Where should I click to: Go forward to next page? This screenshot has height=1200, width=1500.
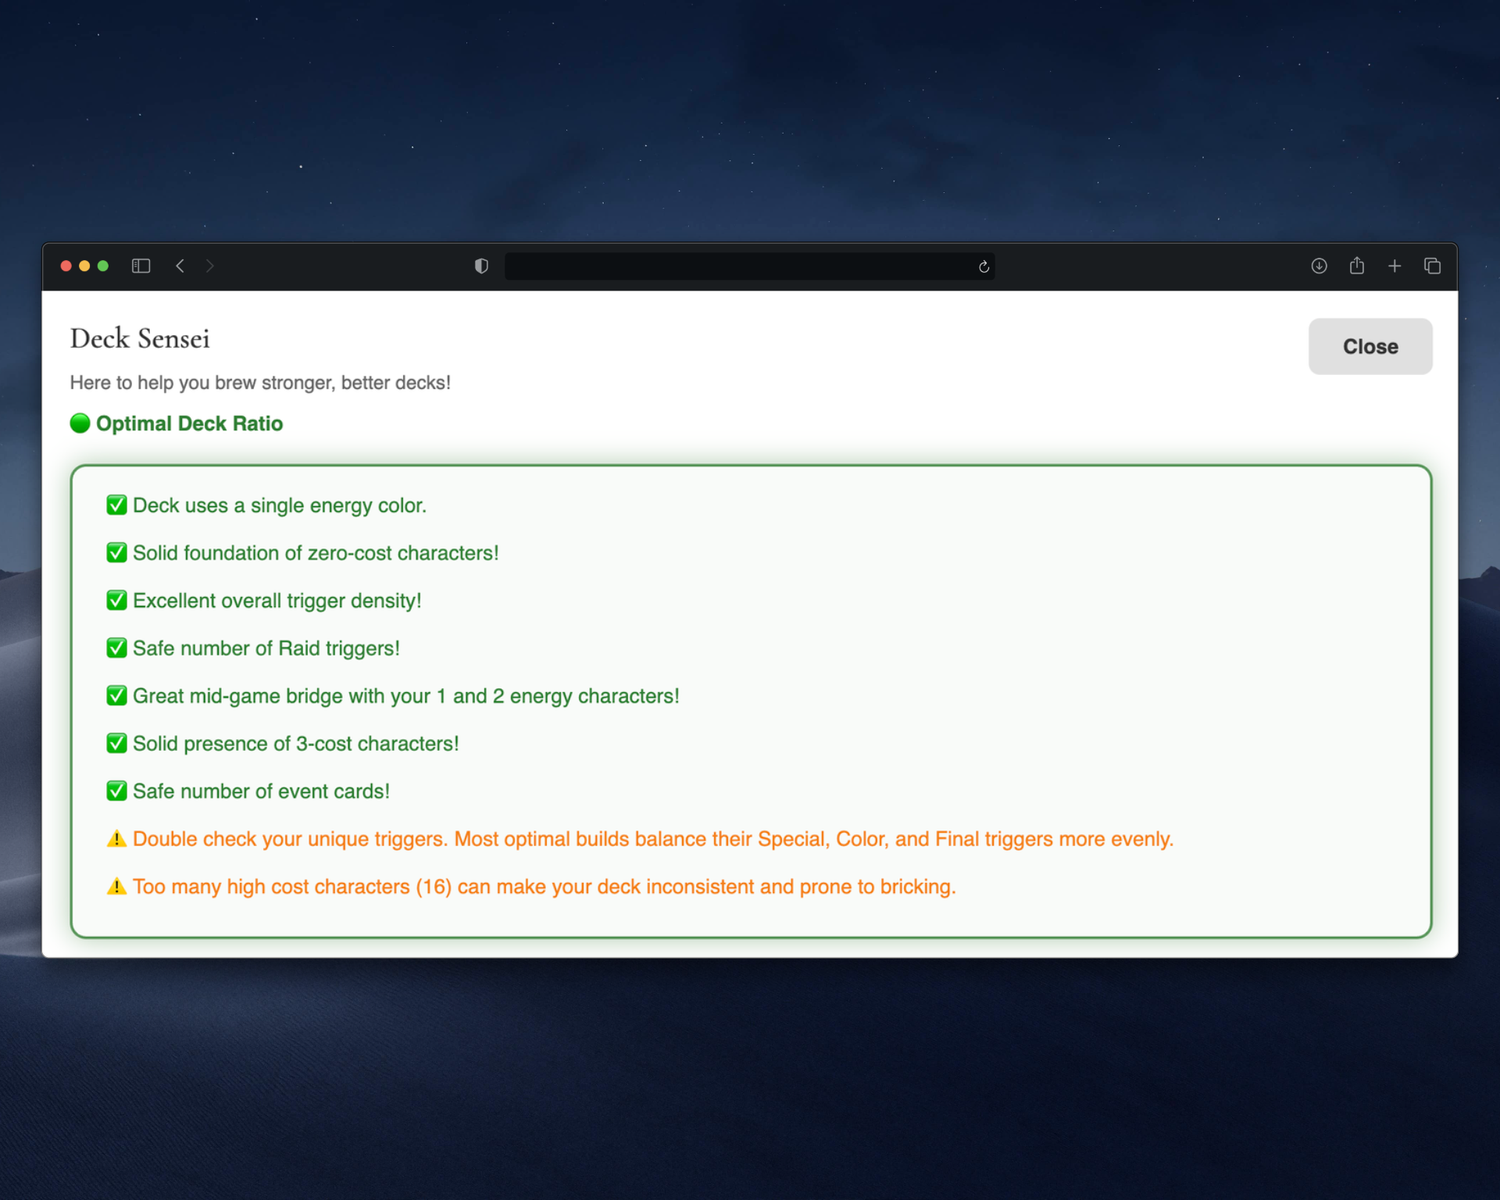tap(210, 265)
